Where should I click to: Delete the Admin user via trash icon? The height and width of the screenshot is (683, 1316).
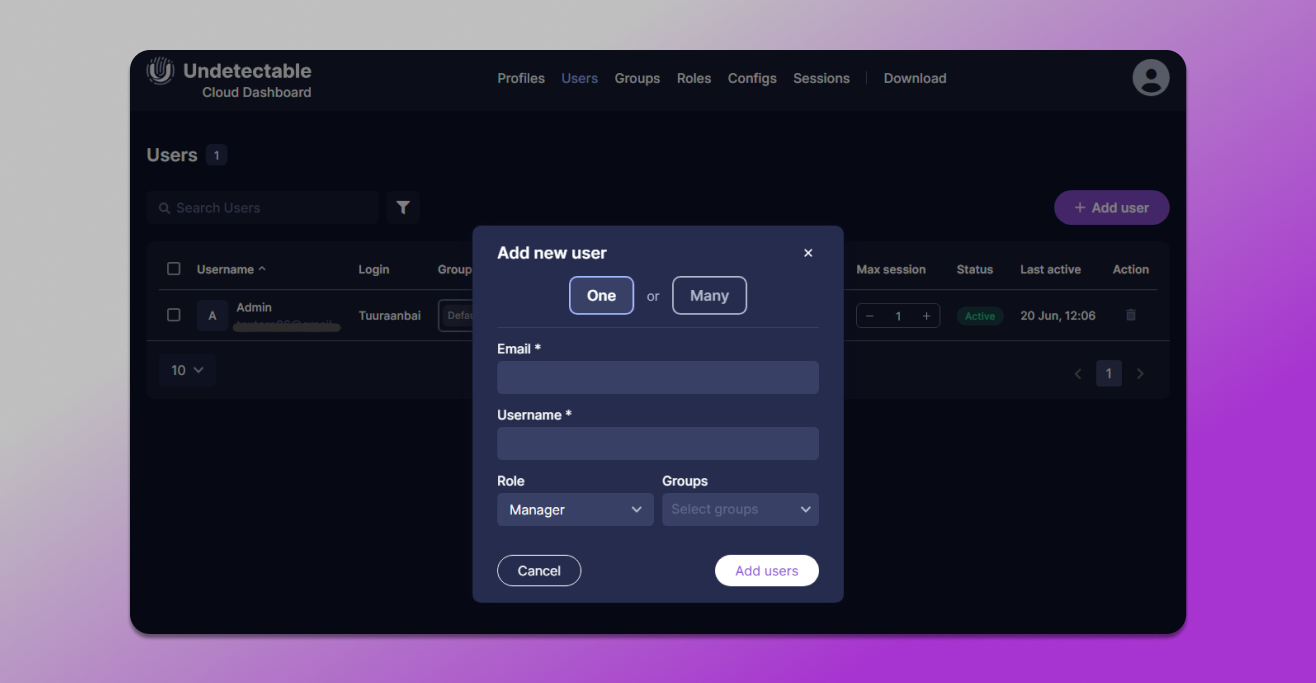(1130, 315)
